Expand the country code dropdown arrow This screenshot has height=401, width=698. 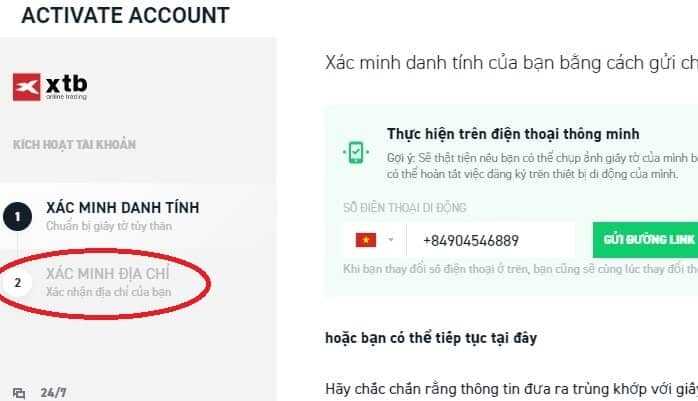pos(390,240)
